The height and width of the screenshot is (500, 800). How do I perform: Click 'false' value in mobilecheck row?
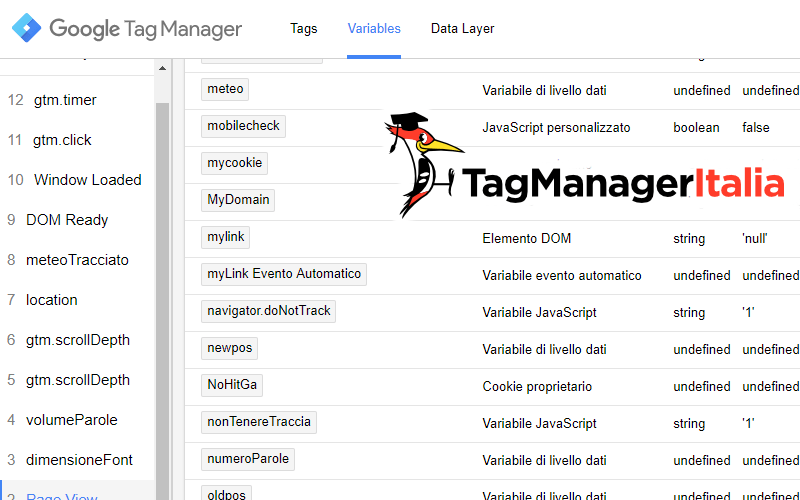pos(756,128)
